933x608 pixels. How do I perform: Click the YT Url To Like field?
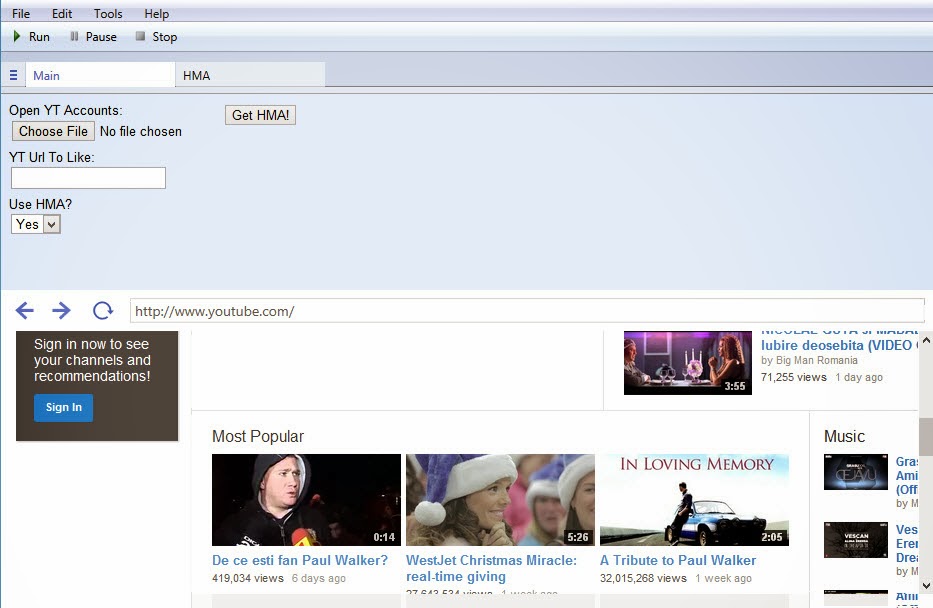pos(88,178)
